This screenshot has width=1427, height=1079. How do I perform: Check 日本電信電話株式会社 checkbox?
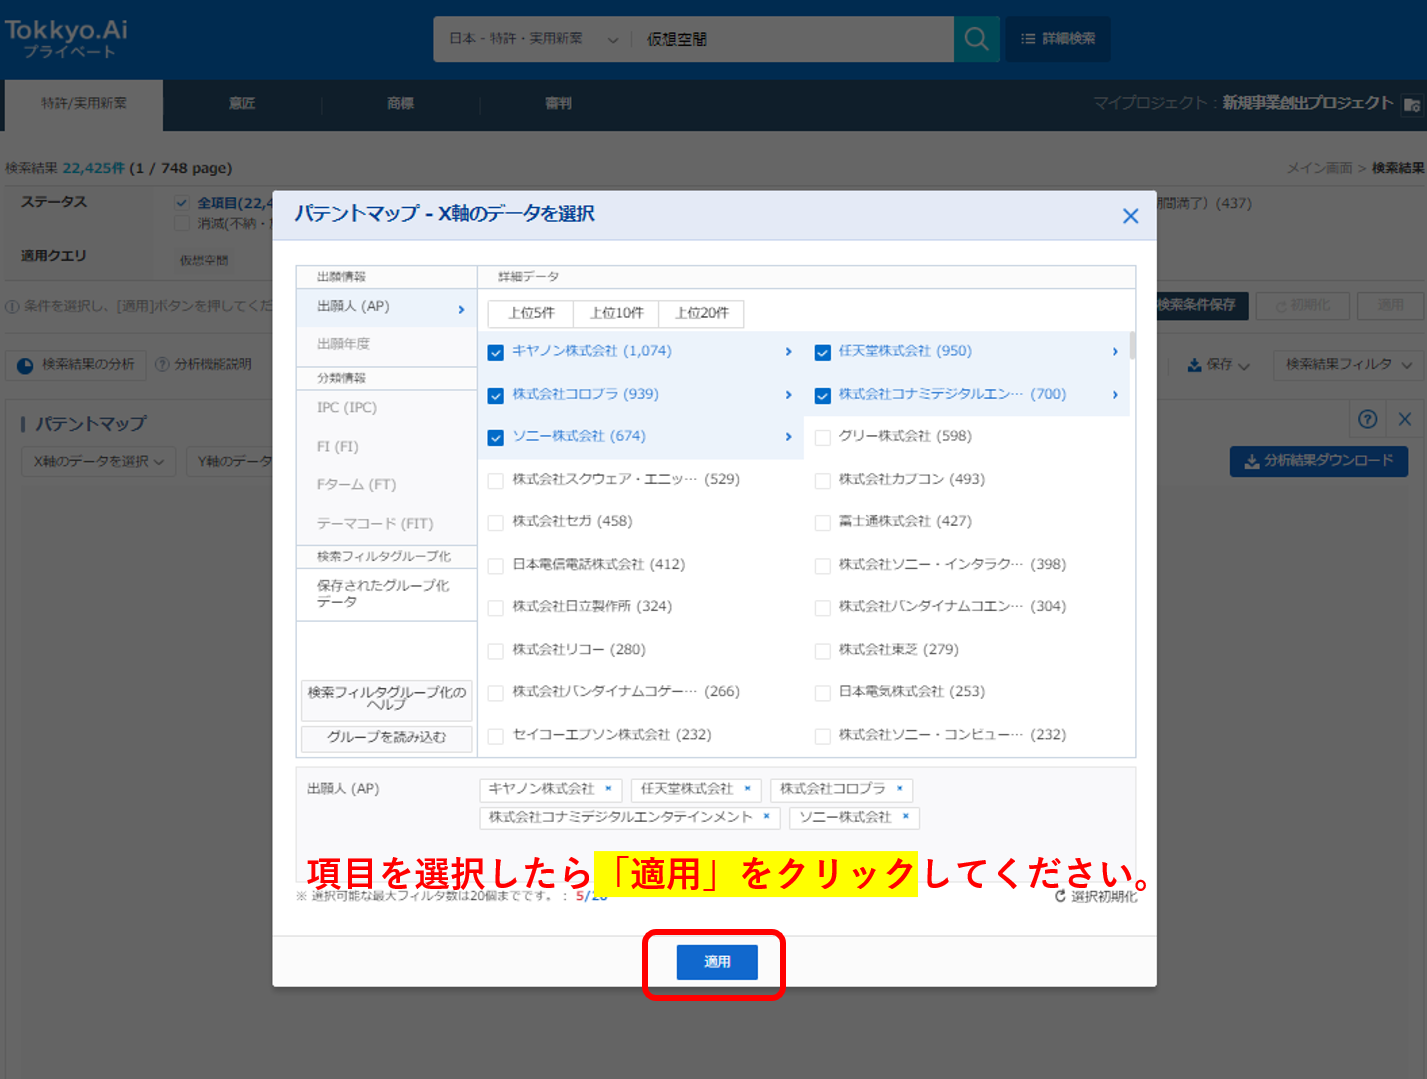tap(495, 565)
